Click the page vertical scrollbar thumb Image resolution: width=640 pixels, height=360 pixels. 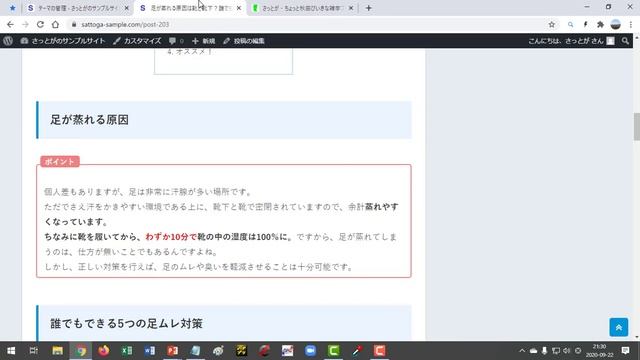pos(636,127)
